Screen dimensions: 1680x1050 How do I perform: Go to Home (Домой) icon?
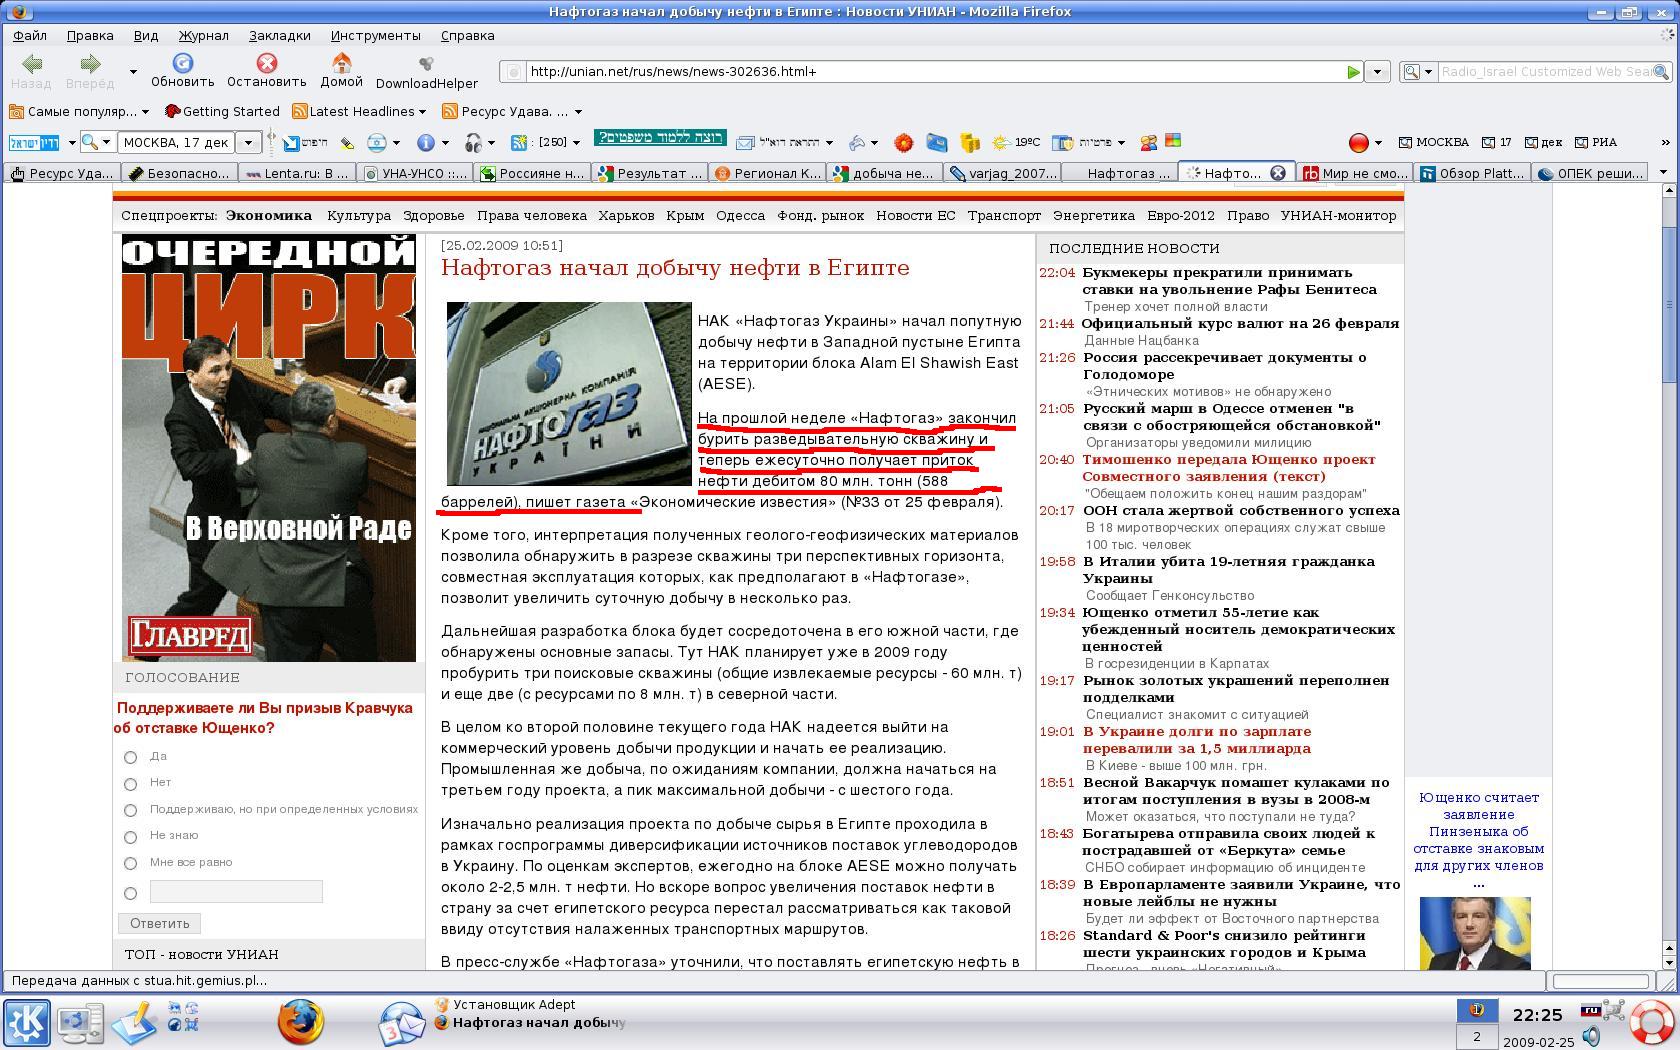click(341, 64)
